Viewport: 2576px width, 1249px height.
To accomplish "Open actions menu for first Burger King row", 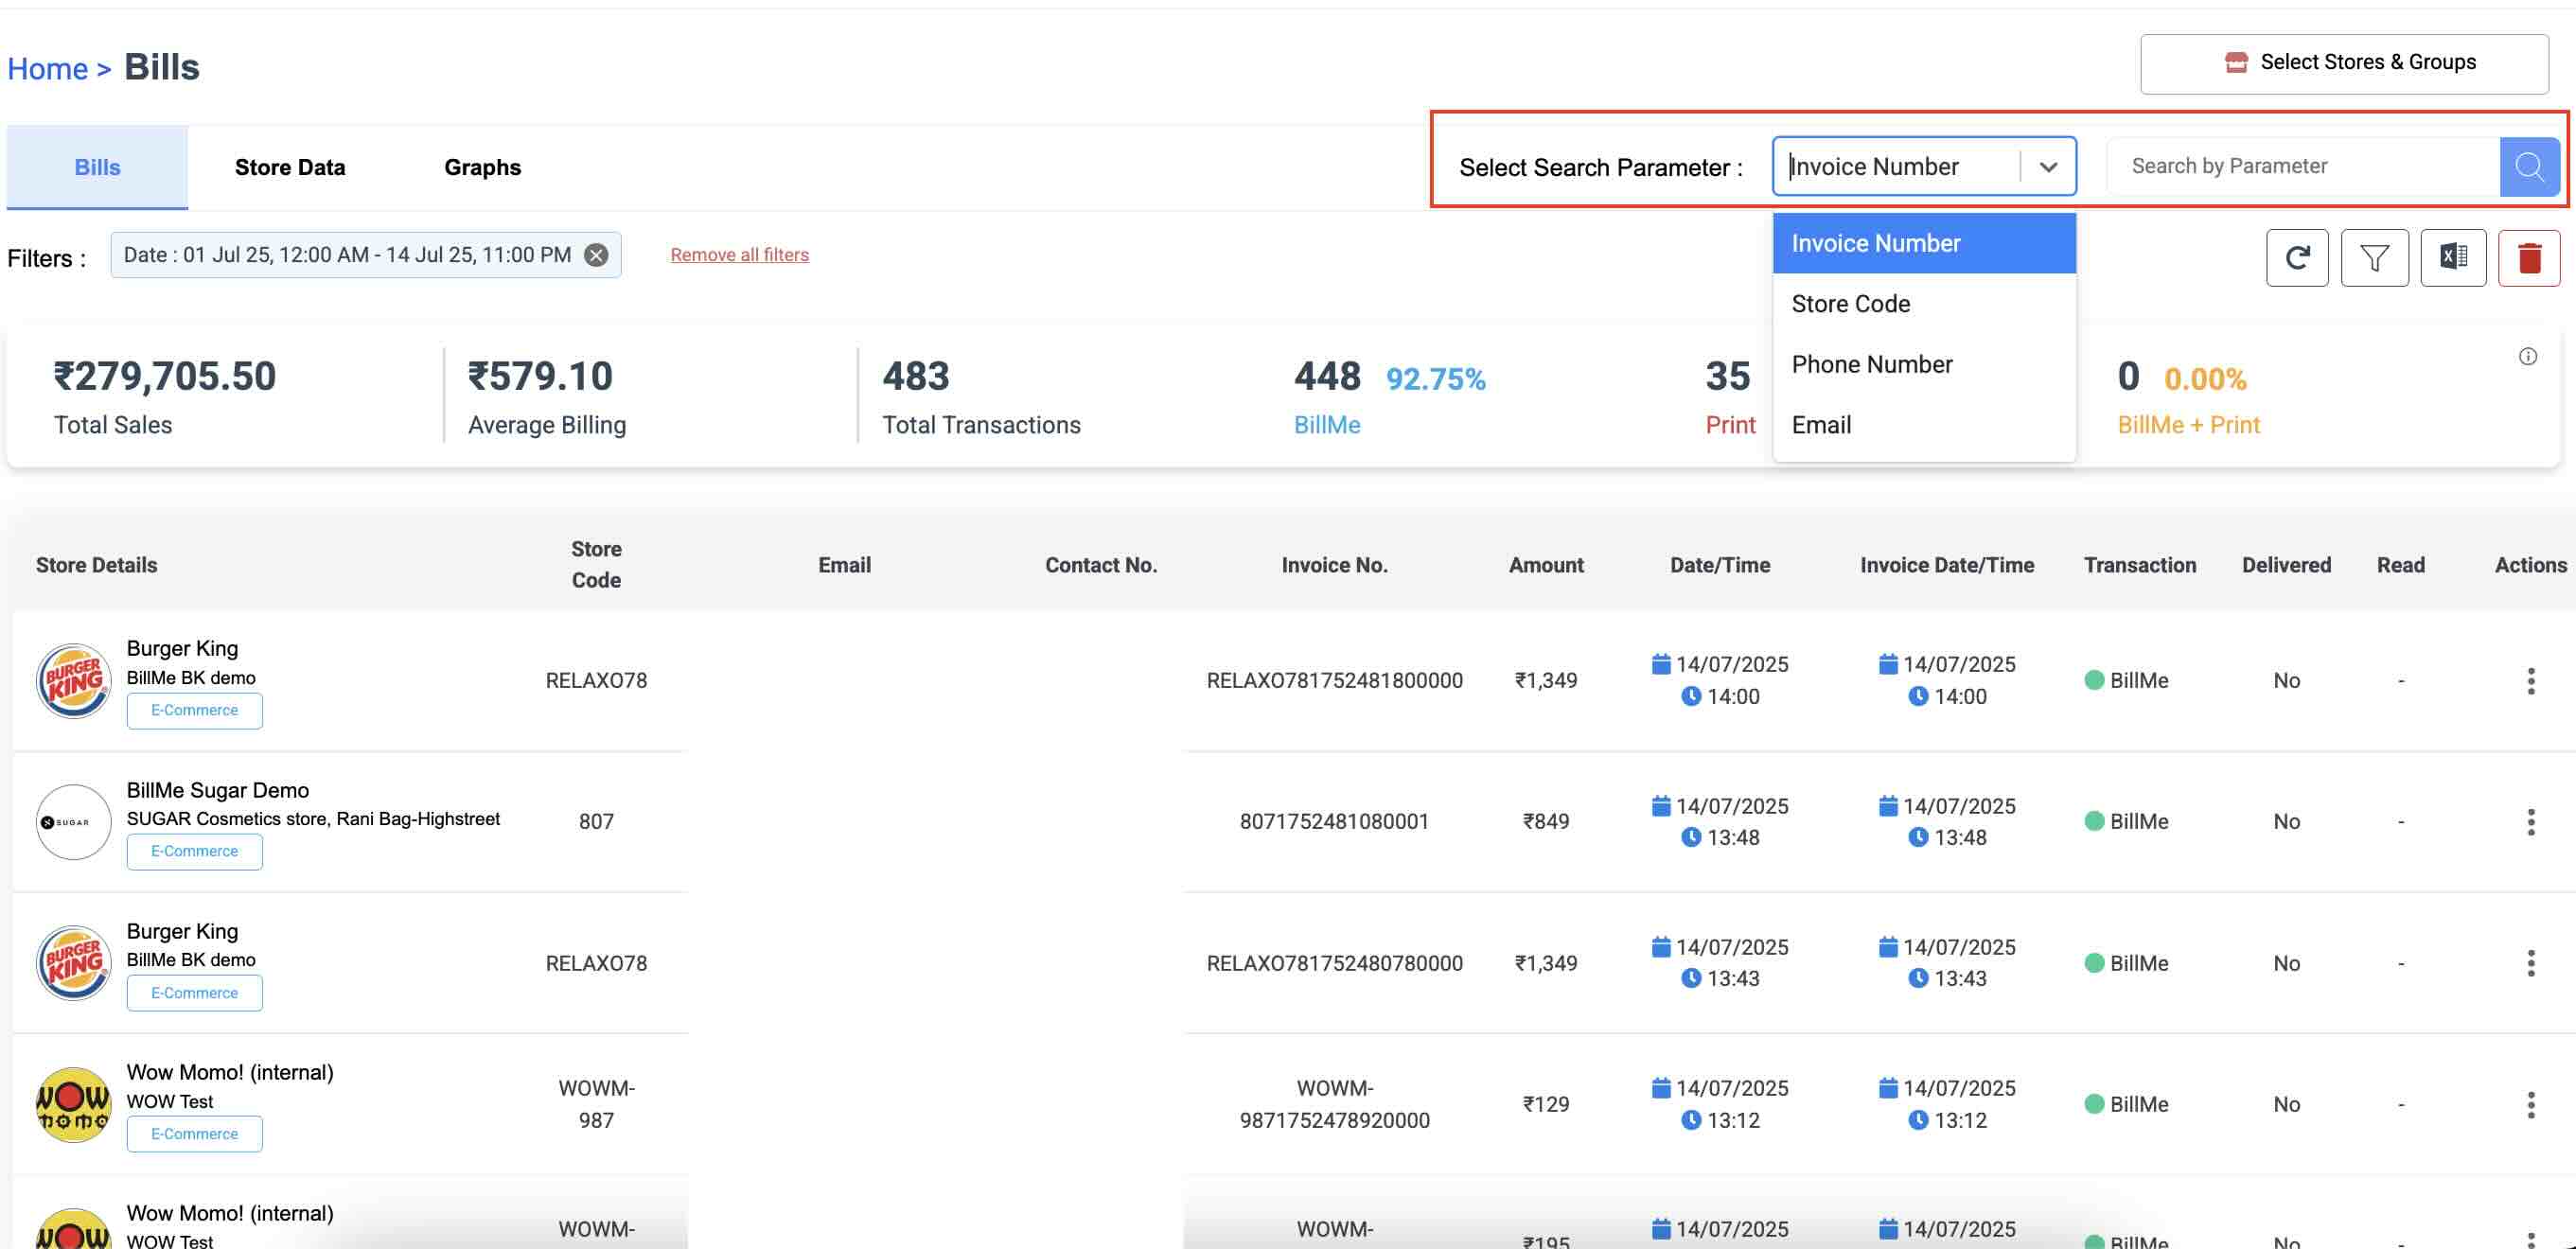I will tap(2530, 681).
